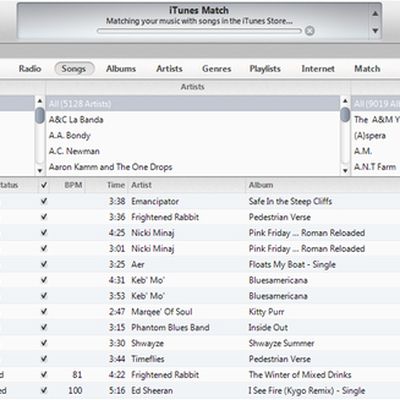Switch to the Genres tab
This screenshot has height=400, width=400.
[x=217, y=69]
